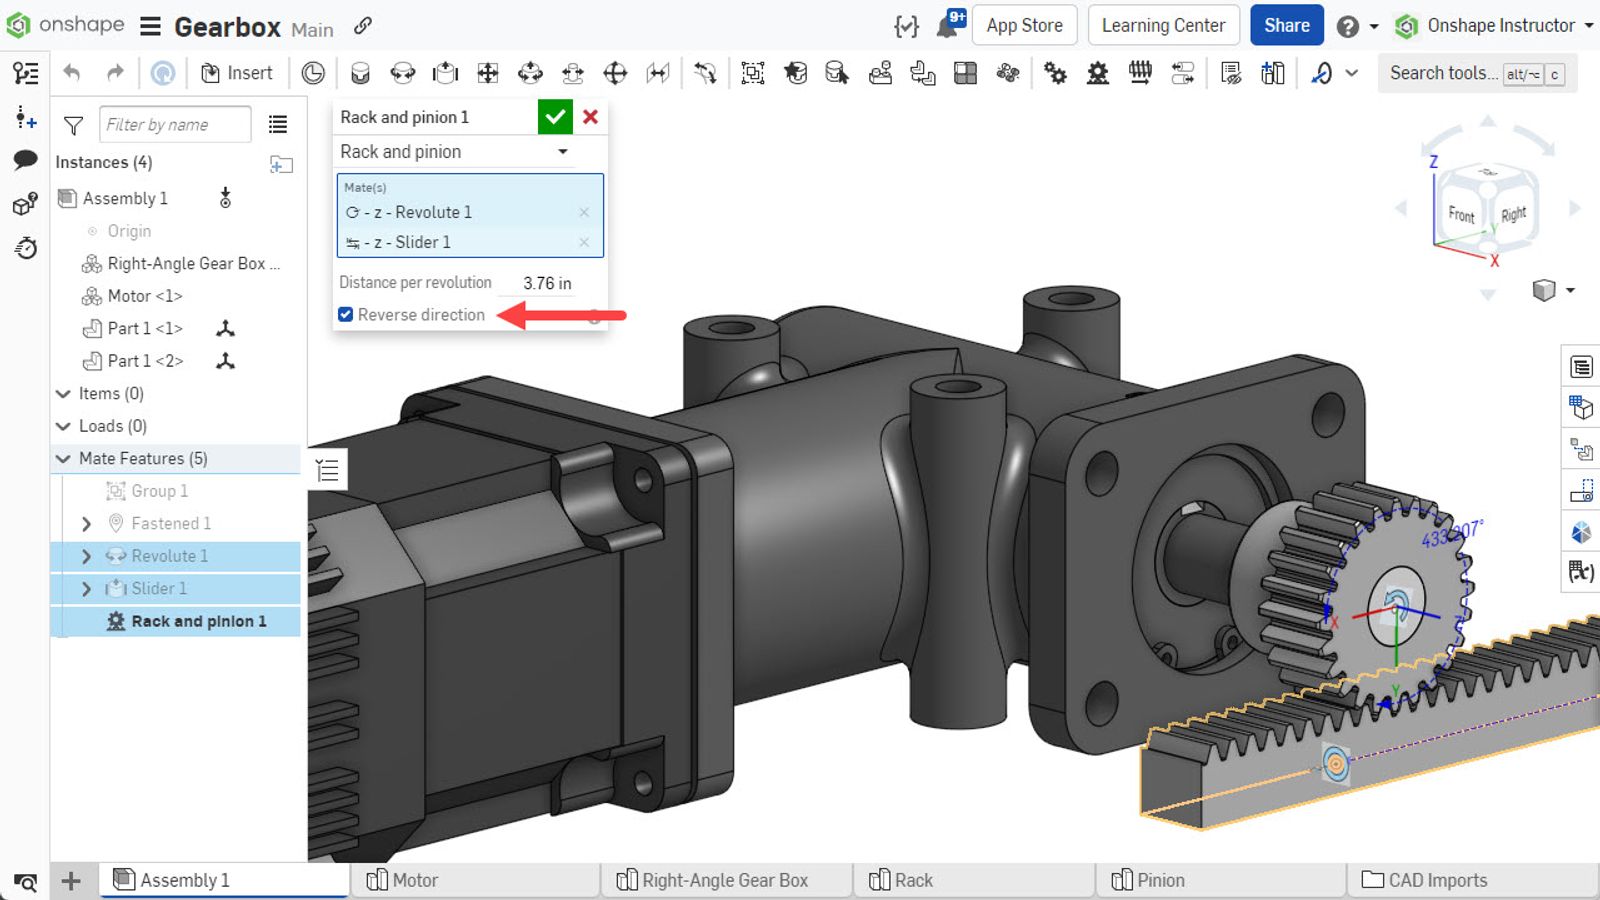Switch to the Rack tab
1600x900 pixels.
[x=914, y=880]
